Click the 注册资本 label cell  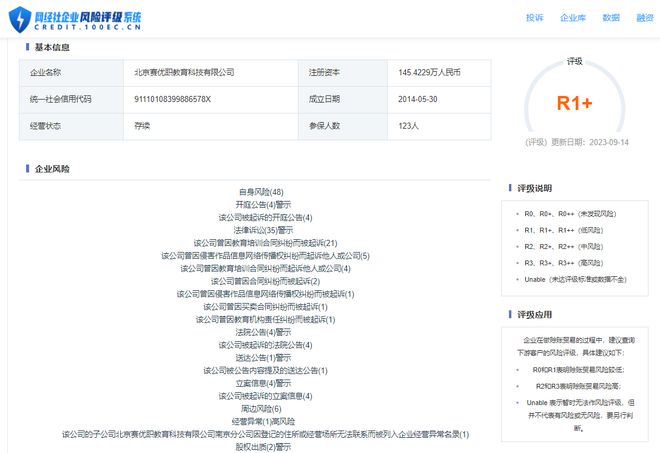point(343,73)
